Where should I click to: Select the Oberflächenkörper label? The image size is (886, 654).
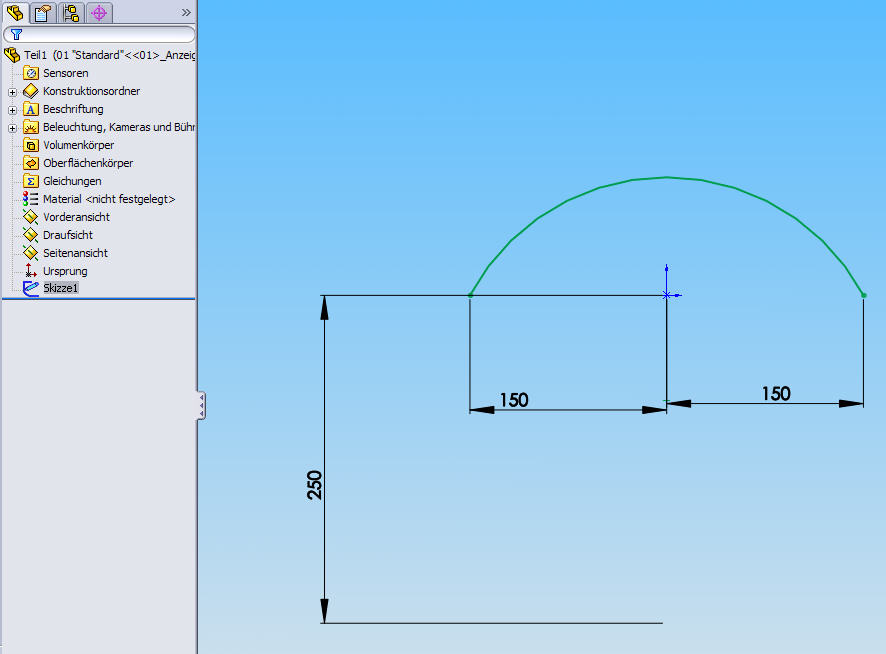click(88, 163)
